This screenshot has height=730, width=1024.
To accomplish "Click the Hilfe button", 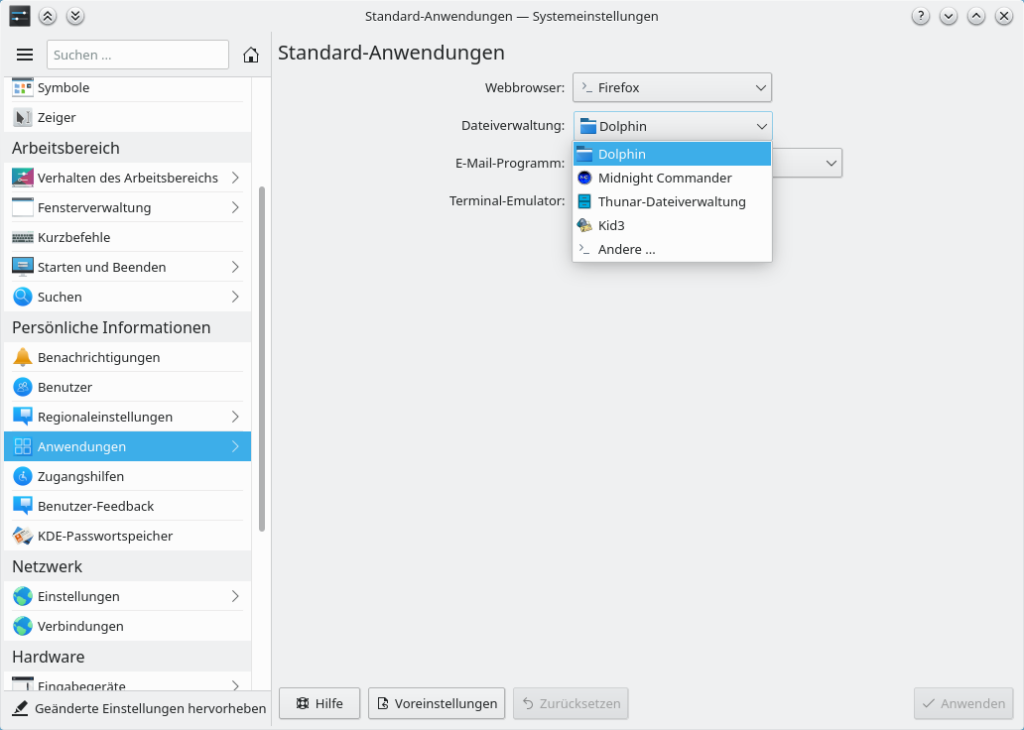I will 319,704.
